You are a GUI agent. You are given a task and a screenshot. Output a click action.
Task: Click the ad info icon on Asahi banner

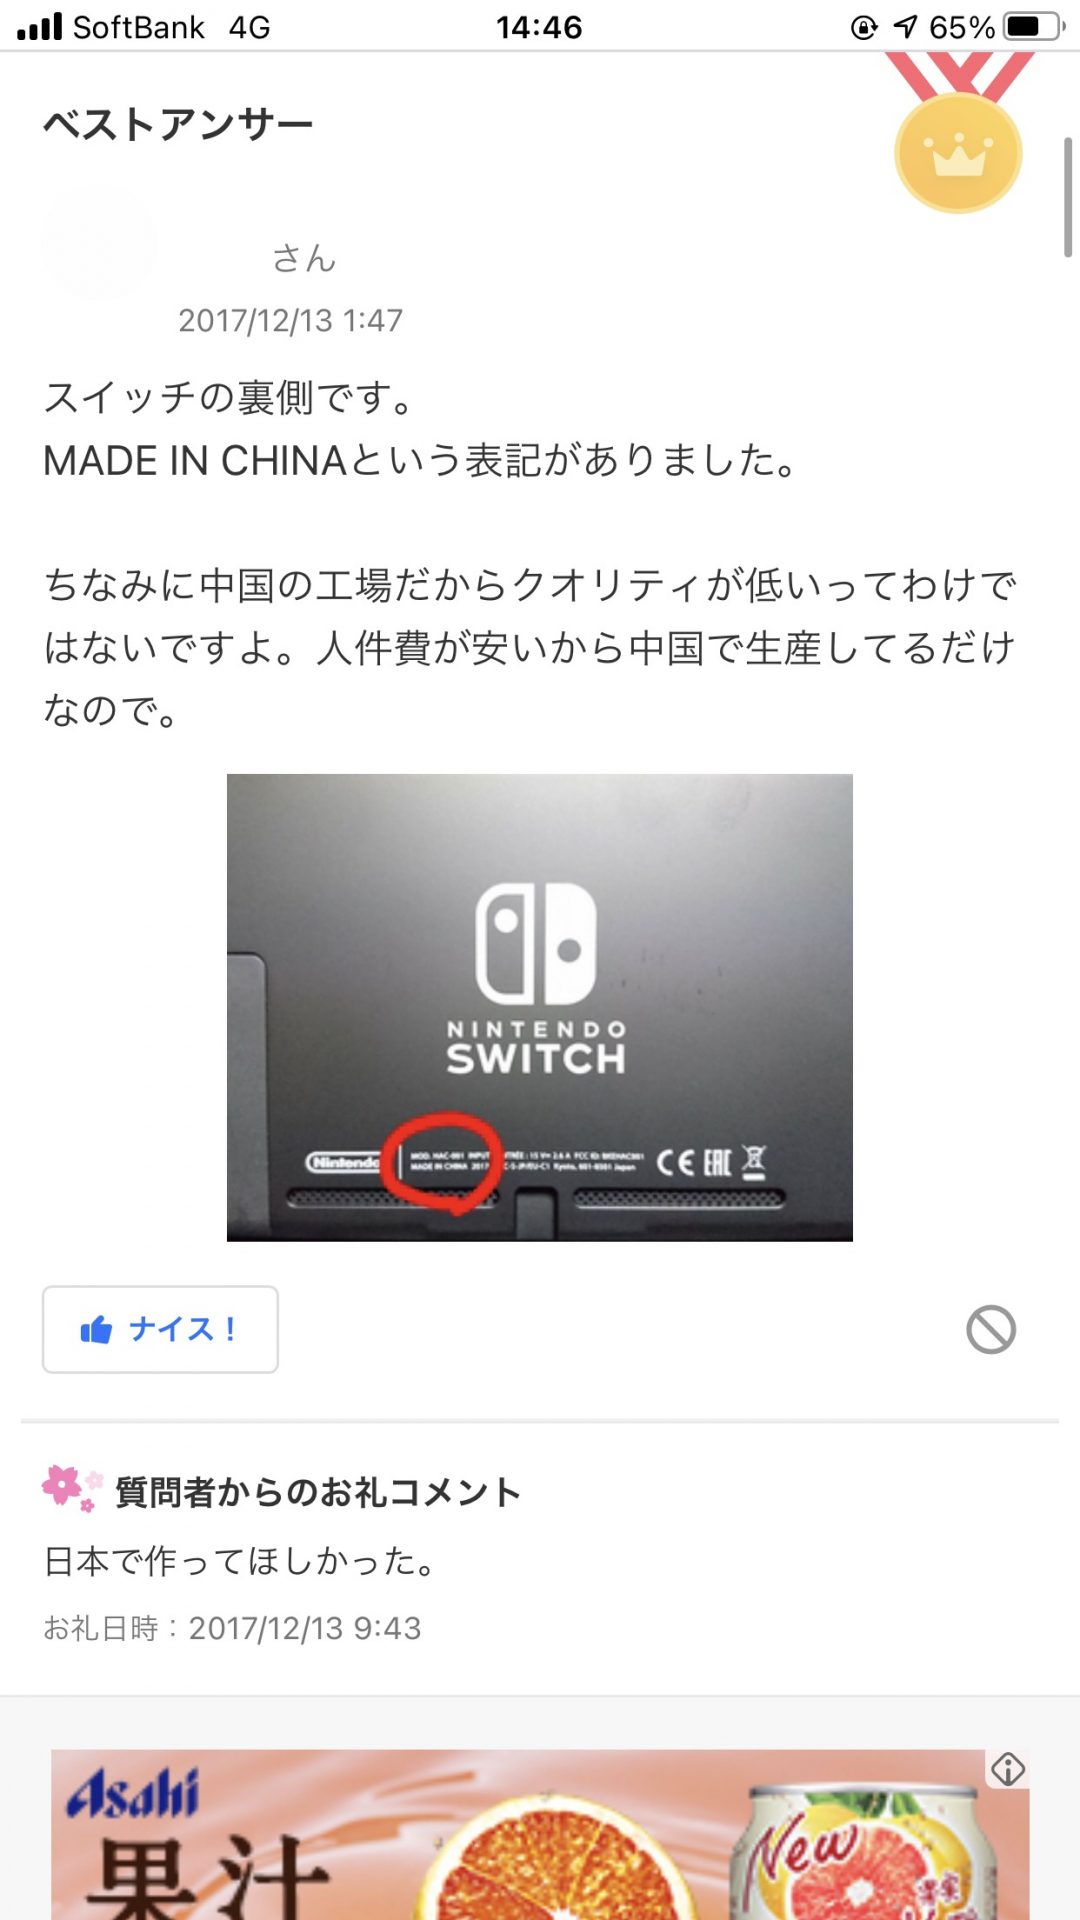coord(1007,1769)
